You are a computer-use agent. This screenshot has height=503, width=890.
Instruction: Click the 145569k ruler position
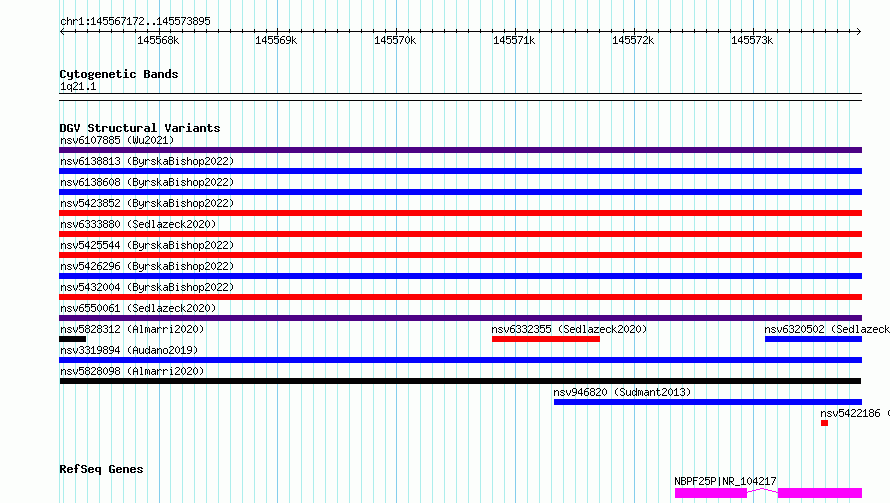(276, 40)
